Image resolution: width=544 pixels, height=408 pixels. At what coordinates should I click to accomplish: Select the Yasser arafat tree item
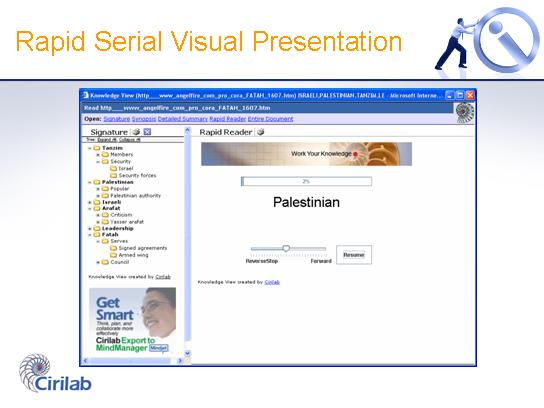tap(127, 222)
